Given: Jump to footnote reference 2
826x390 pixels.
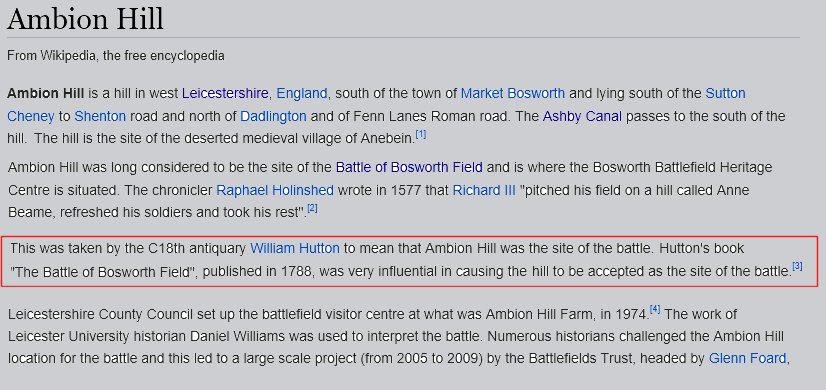Looking at the screenshot, I should [312, 208].
